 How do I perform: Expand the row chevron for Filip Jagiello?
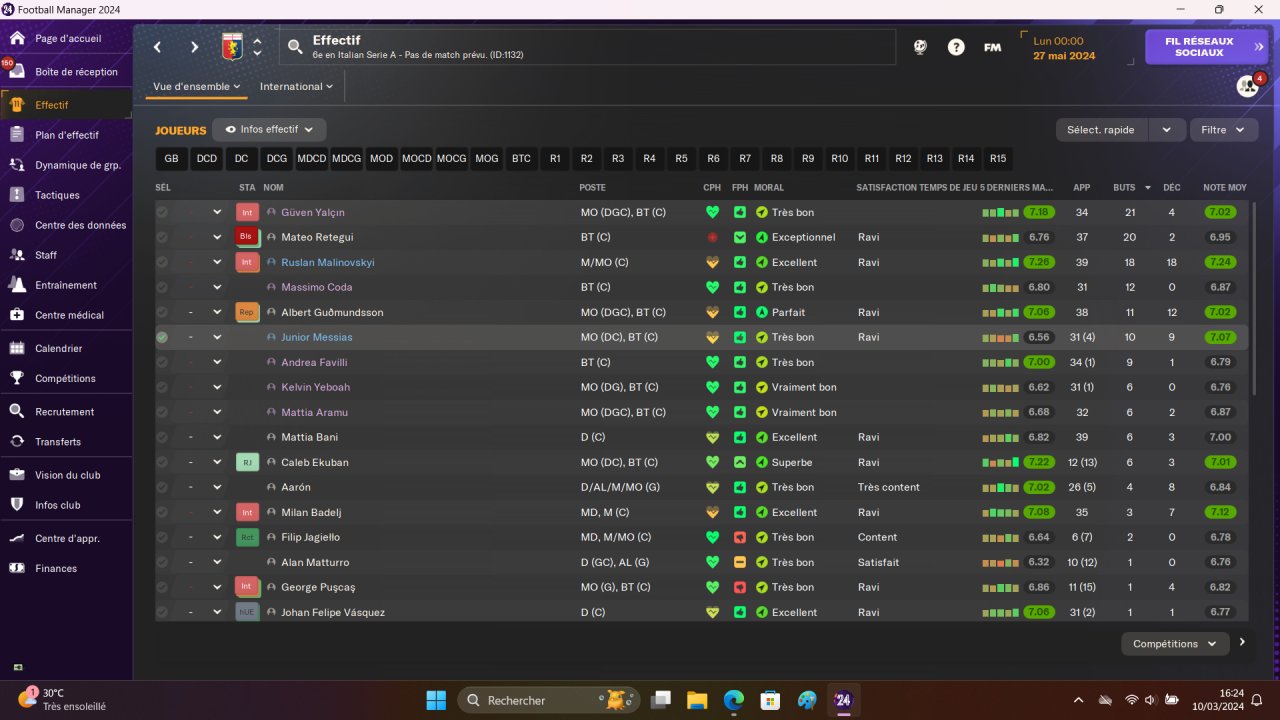click(217, 537)
